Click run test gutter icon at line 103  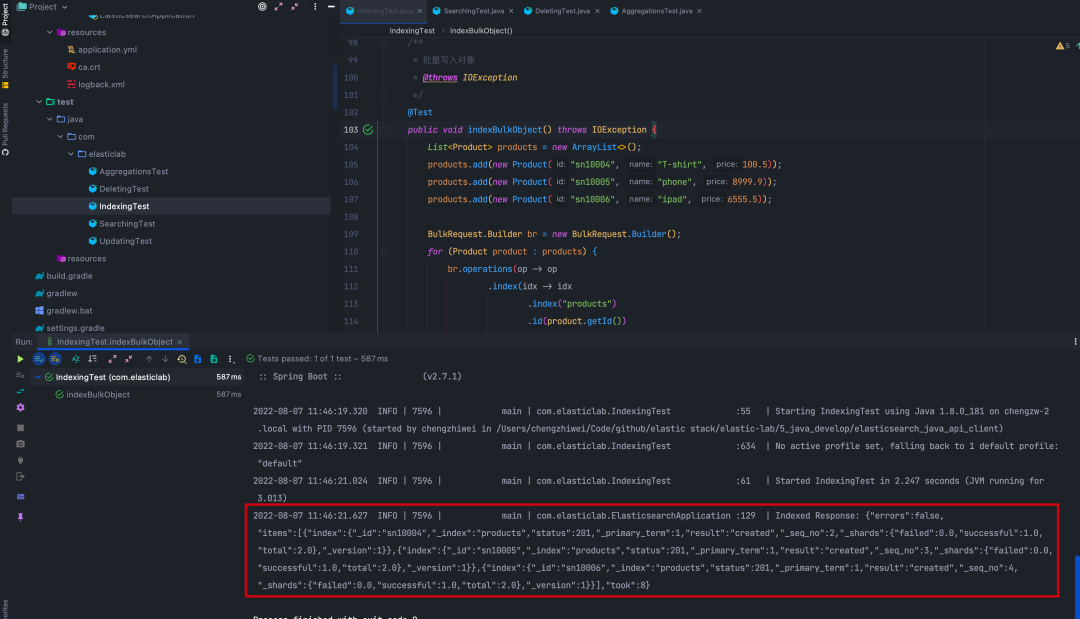[368, 130]
